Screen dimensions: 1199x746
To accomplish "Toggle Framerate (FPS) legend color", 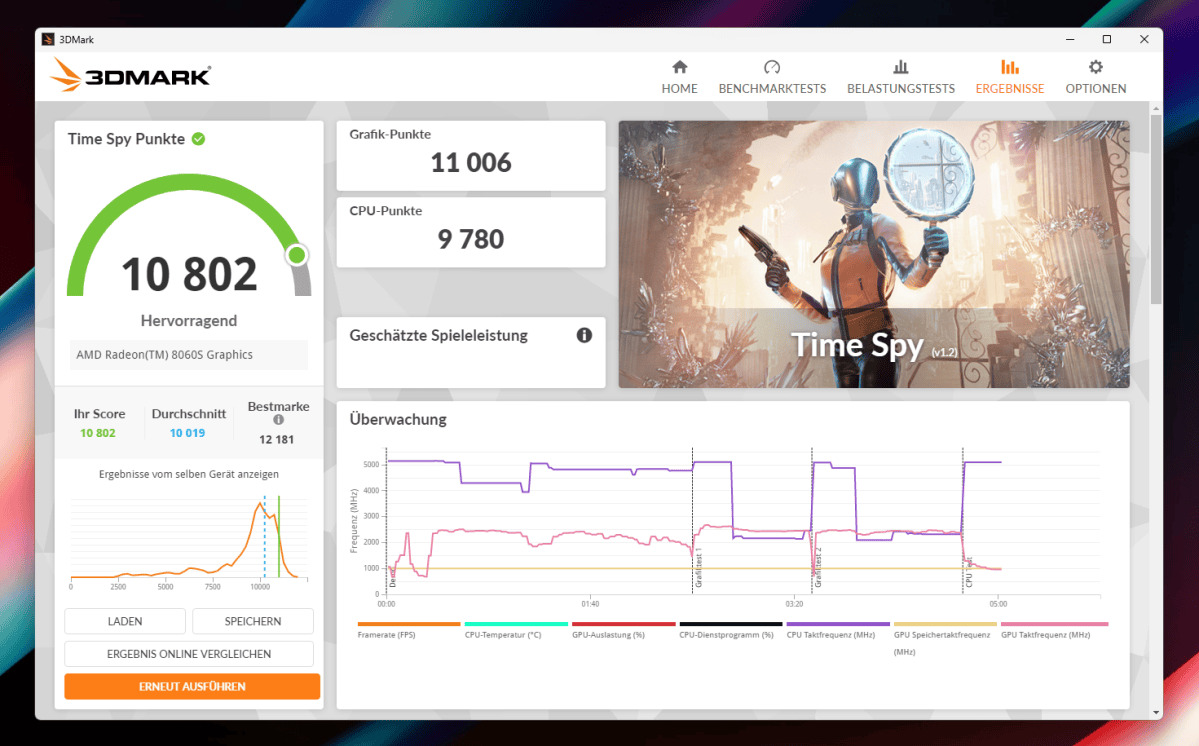I will click(409, 624).
